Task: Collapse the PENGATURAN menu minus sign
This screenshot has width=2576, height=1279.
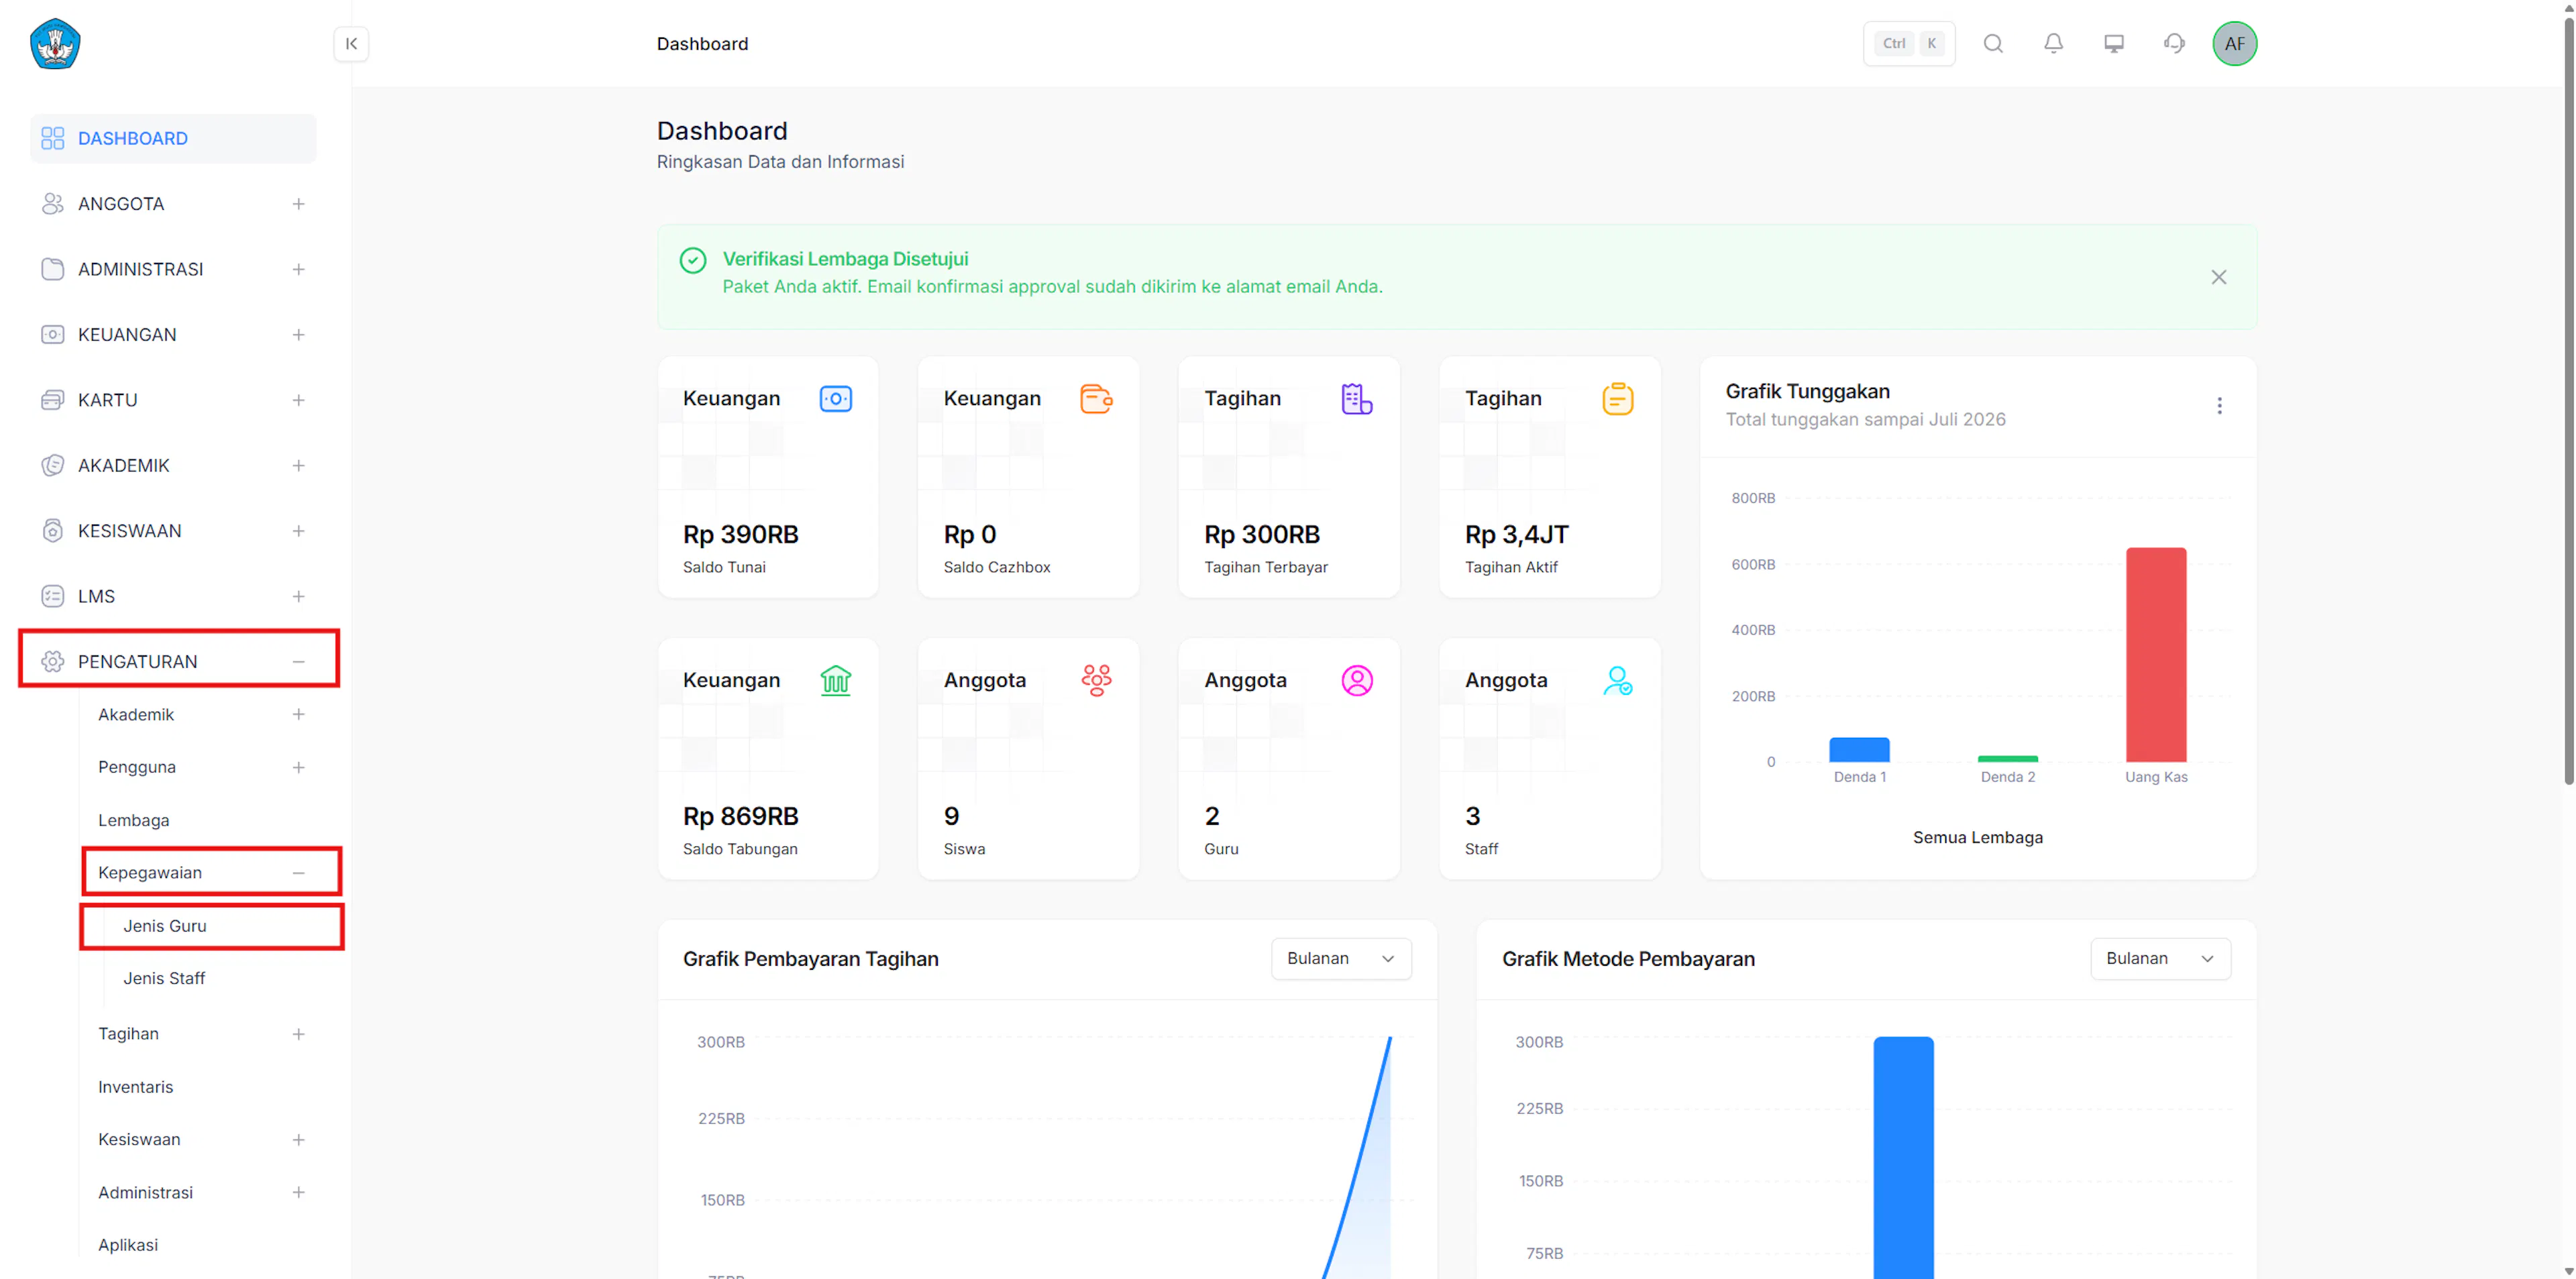Action: (298, 662)
